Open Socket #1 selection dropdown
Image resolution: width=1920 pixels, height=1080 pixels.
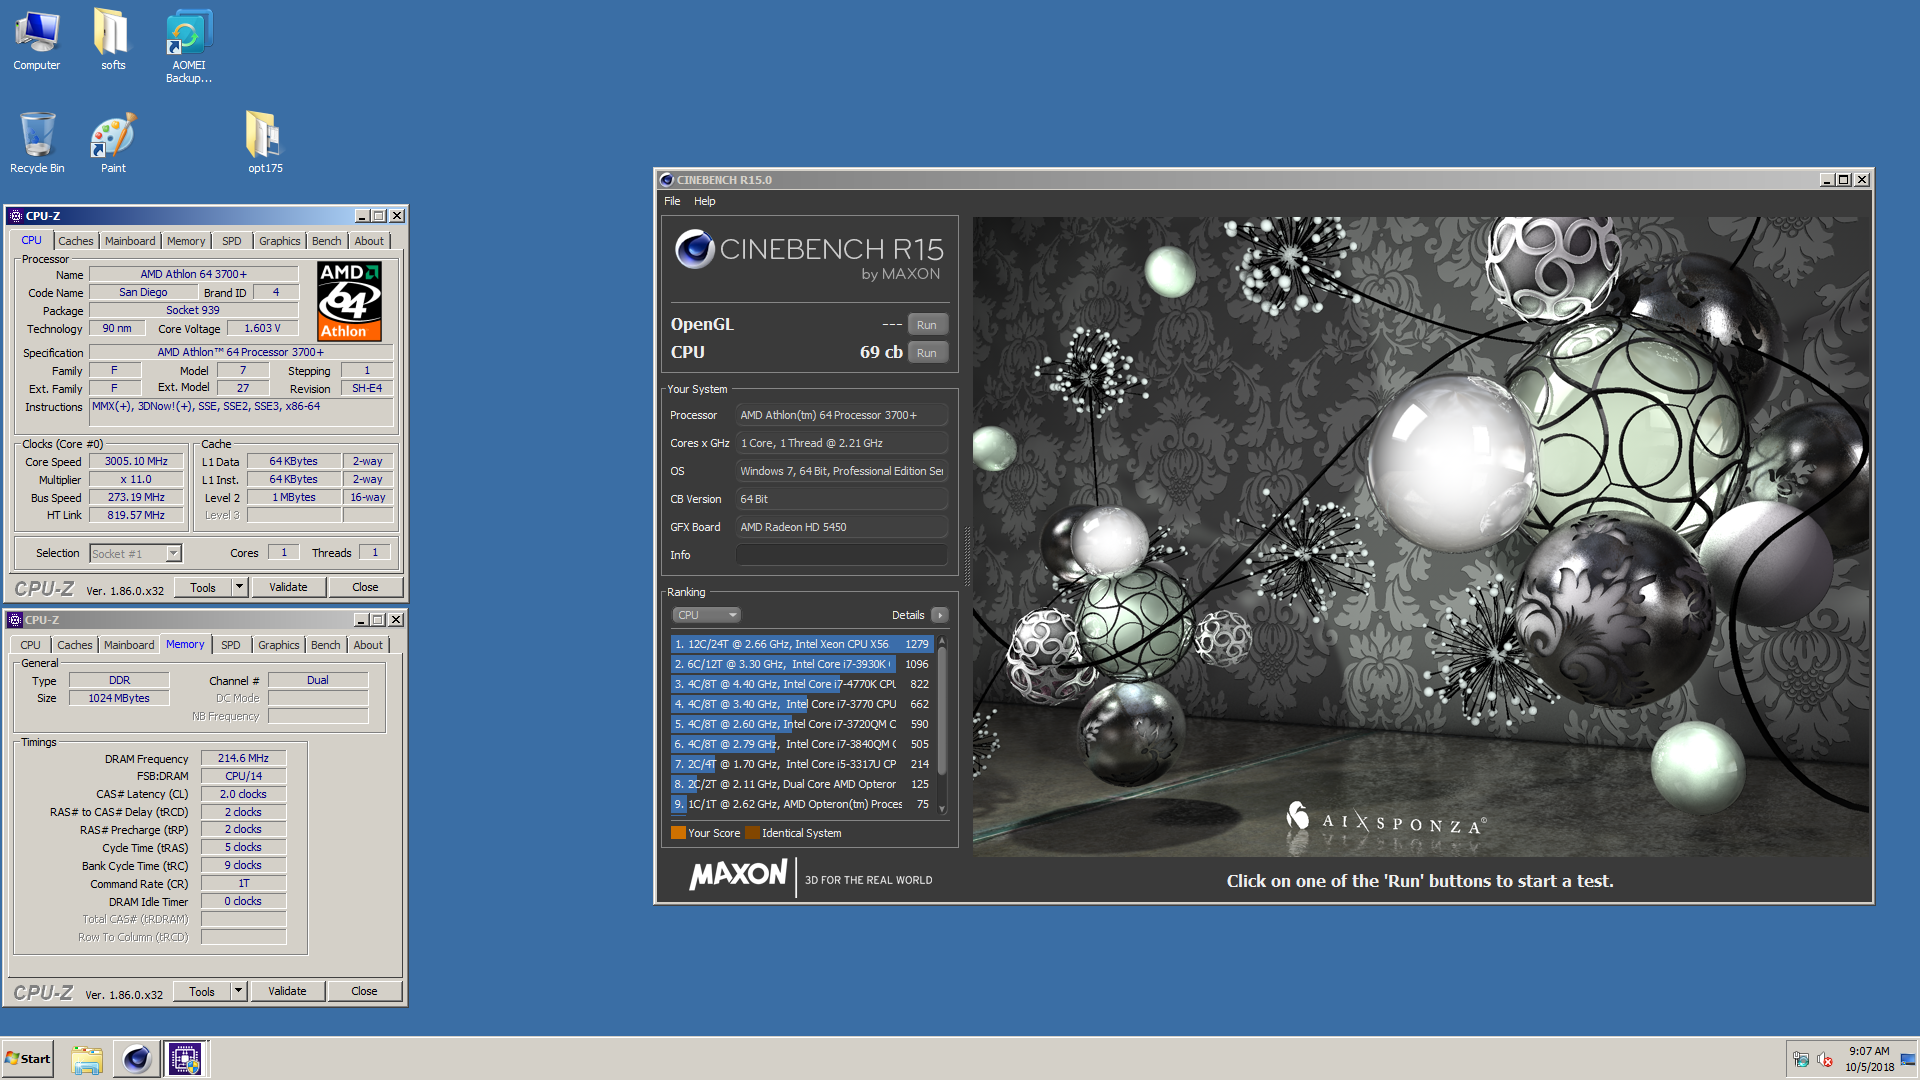pyautogui.click(x=135, y=553)
